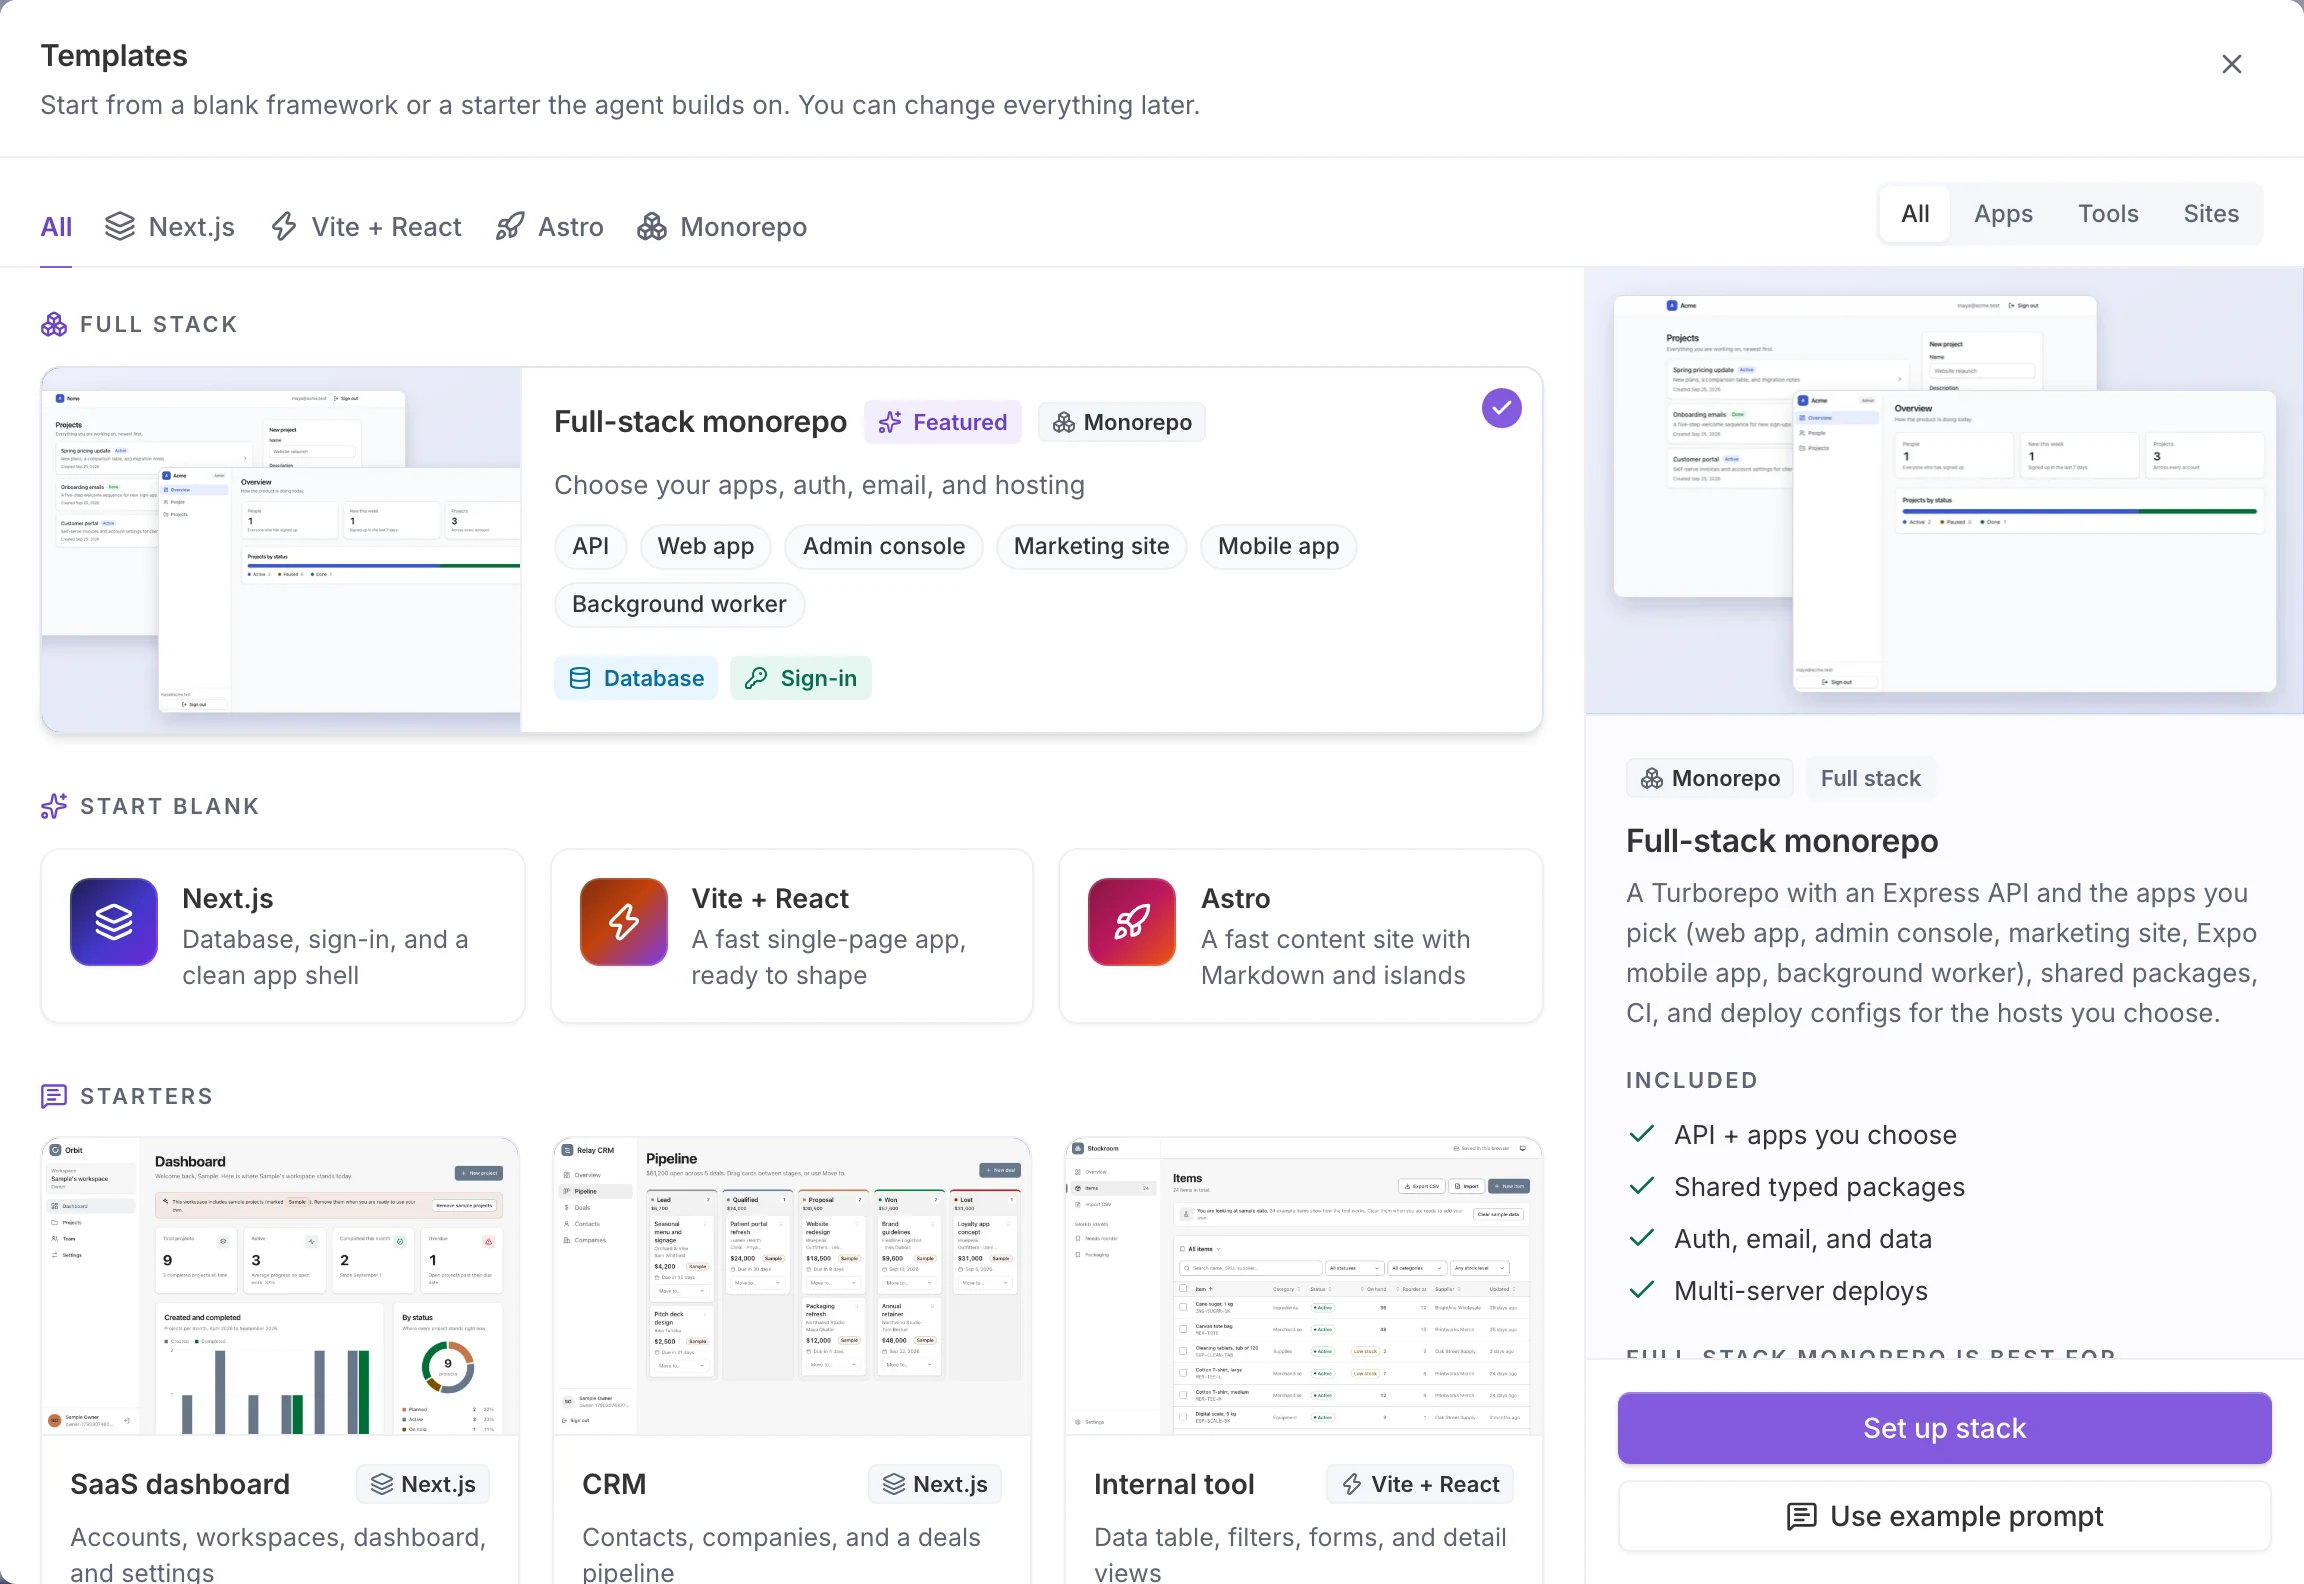Select the All framework tab
This screenshot has height=1584, width=2304.
coord(56,227)
